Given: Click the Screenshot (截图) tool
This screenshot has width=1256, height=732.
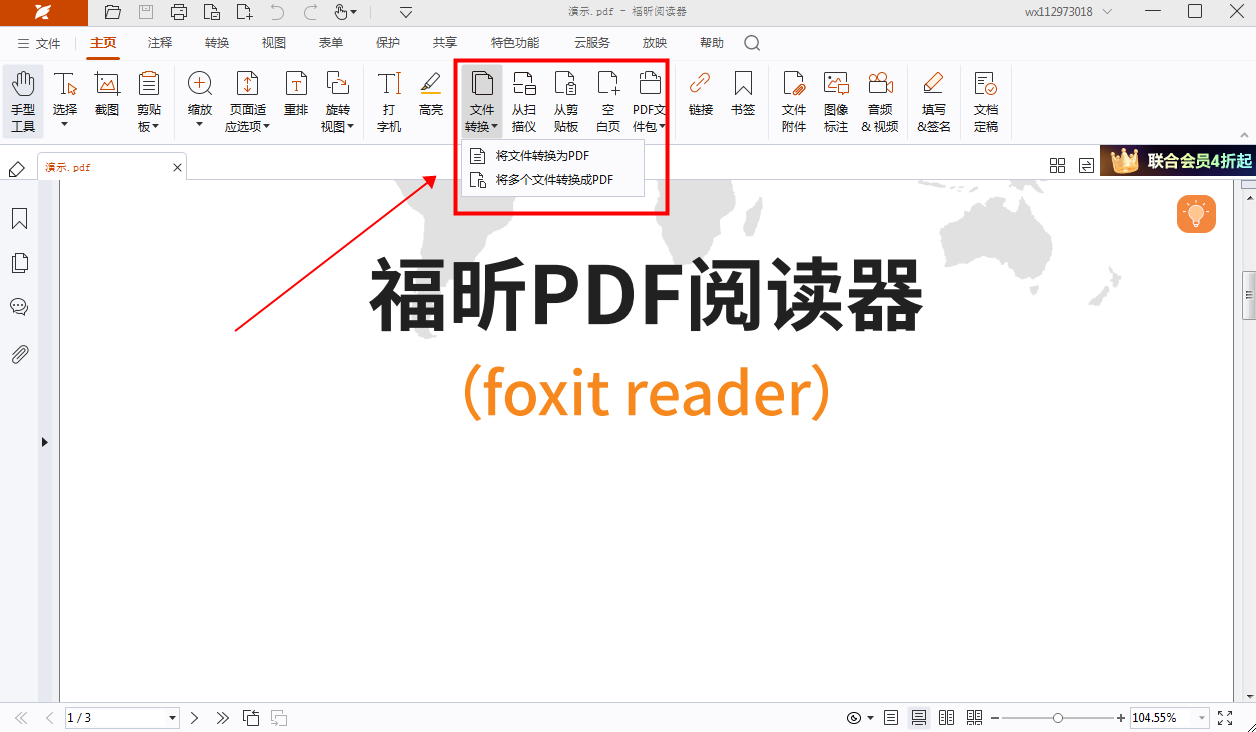Looking at the screenshot, I should [x=107, y=101].
